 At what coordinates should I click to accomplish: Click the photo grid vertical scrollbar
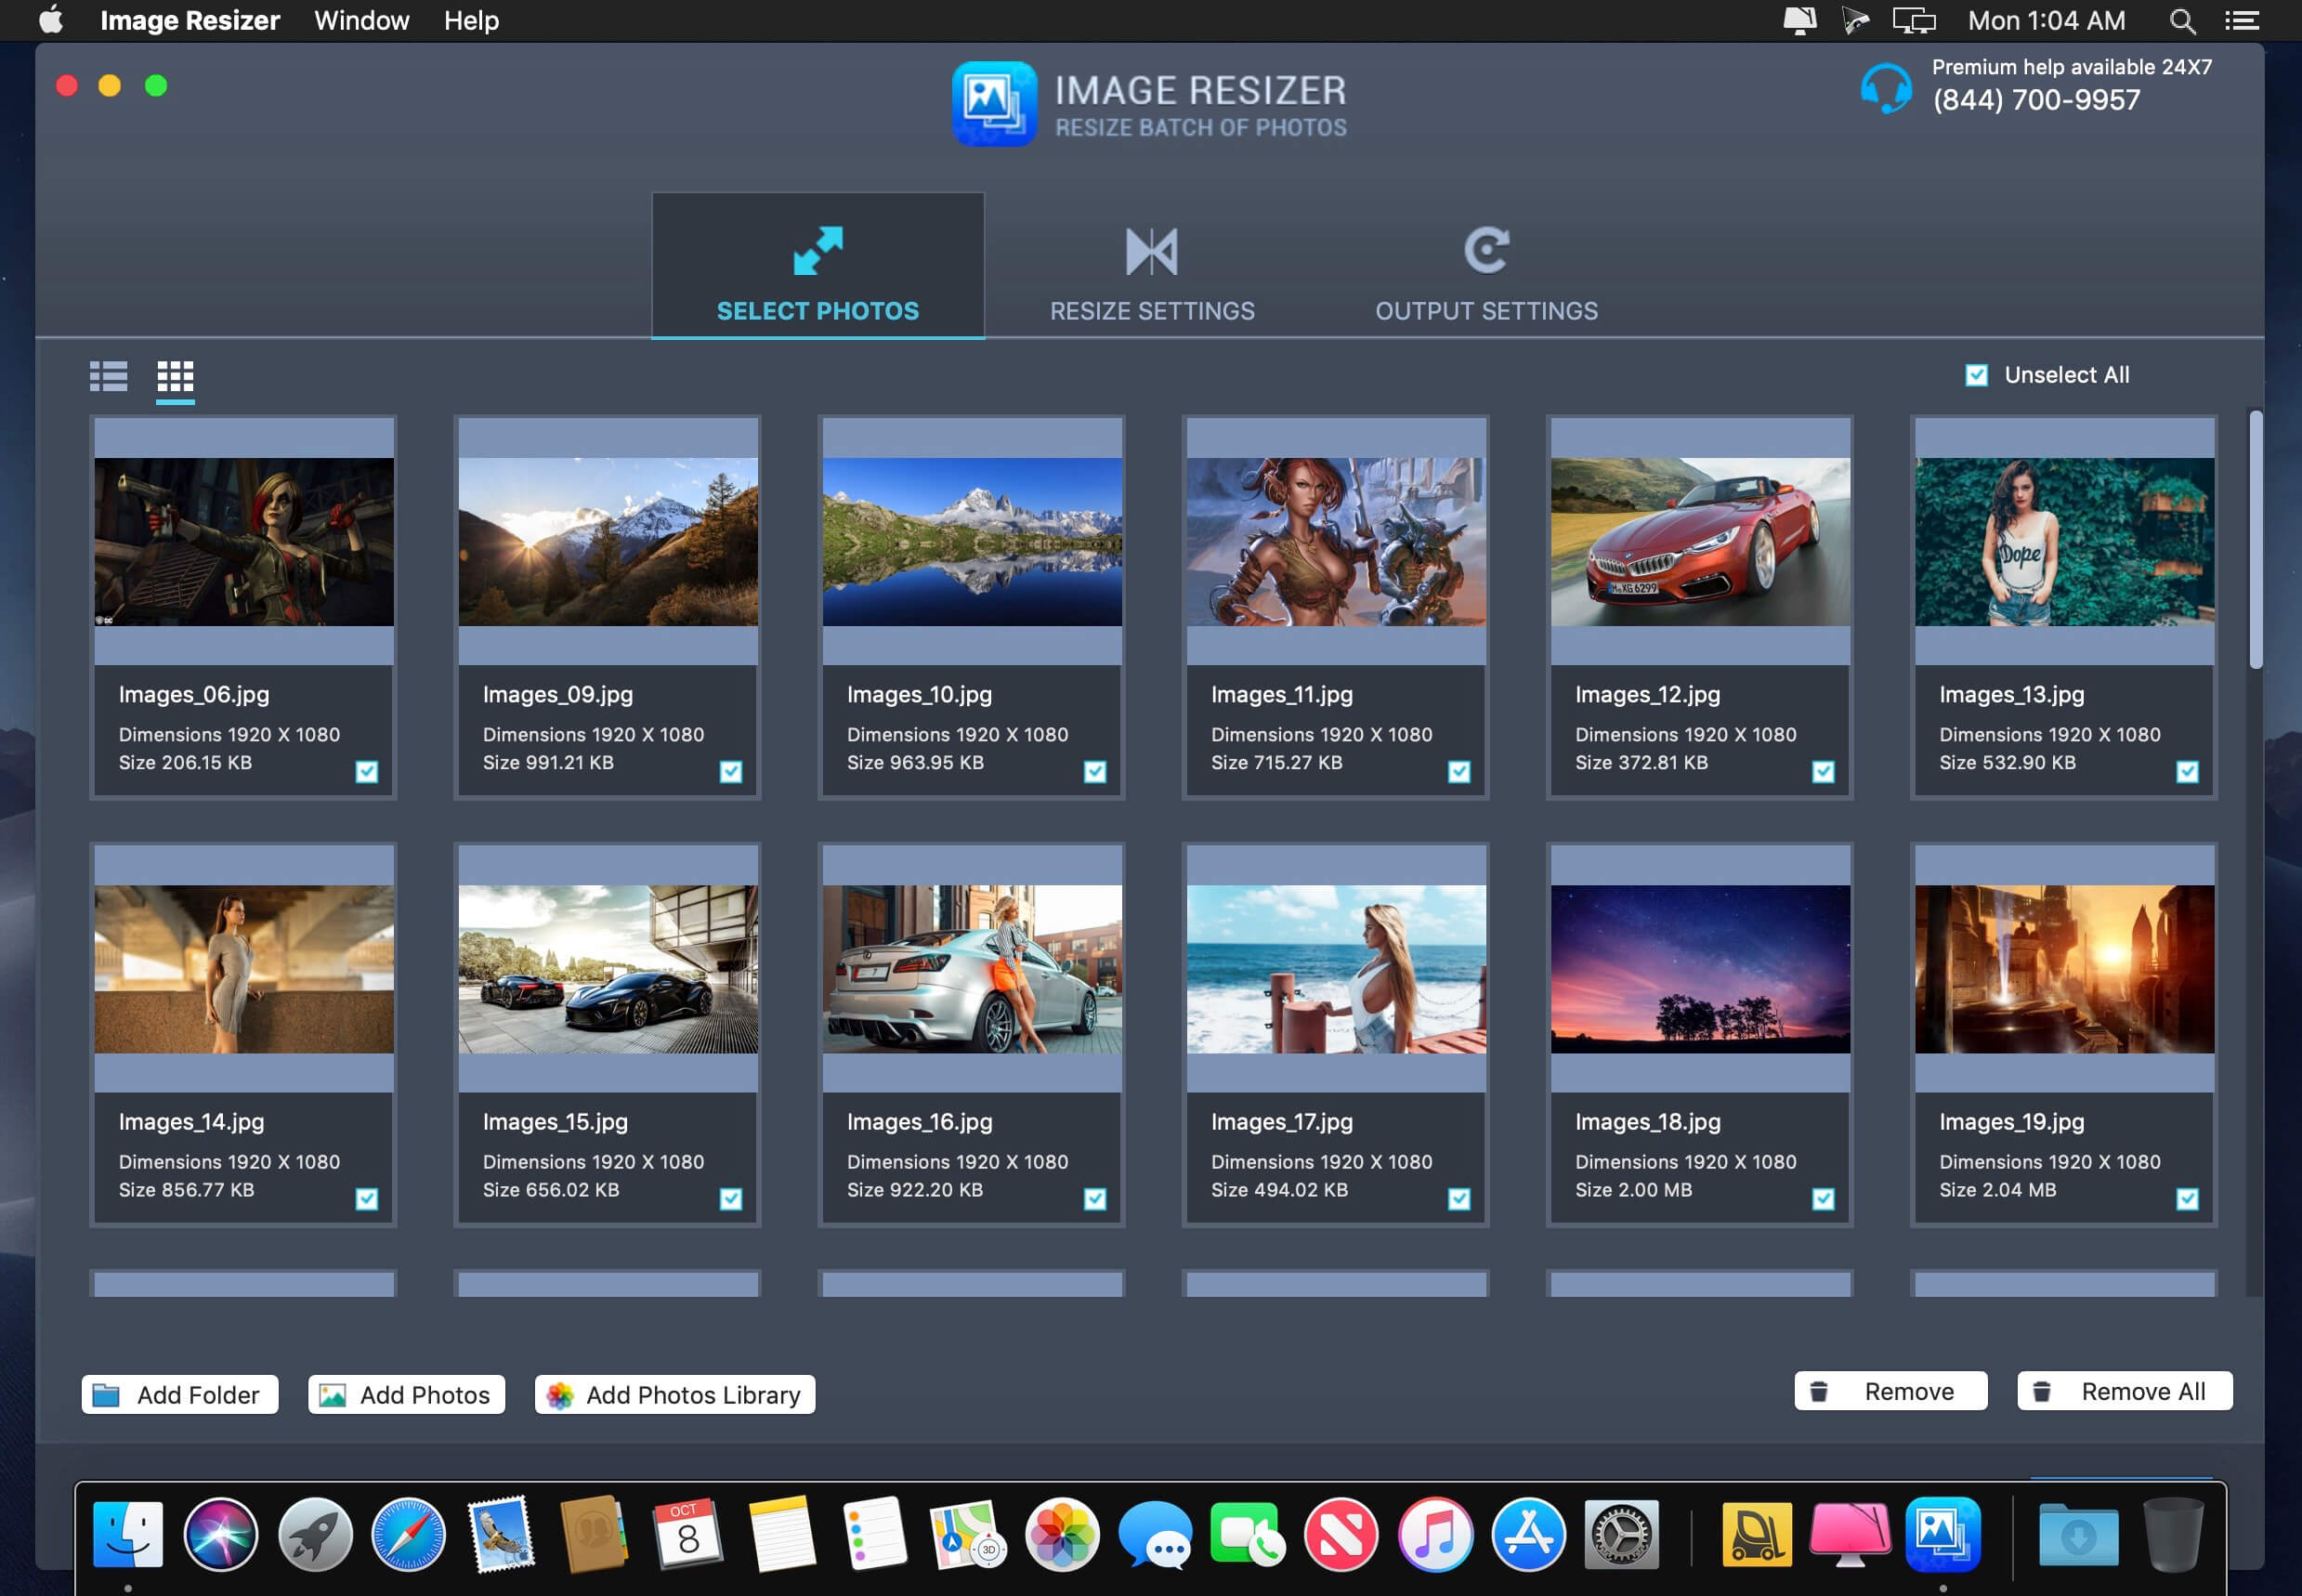pyautogui.click(x=2255, y=540)
